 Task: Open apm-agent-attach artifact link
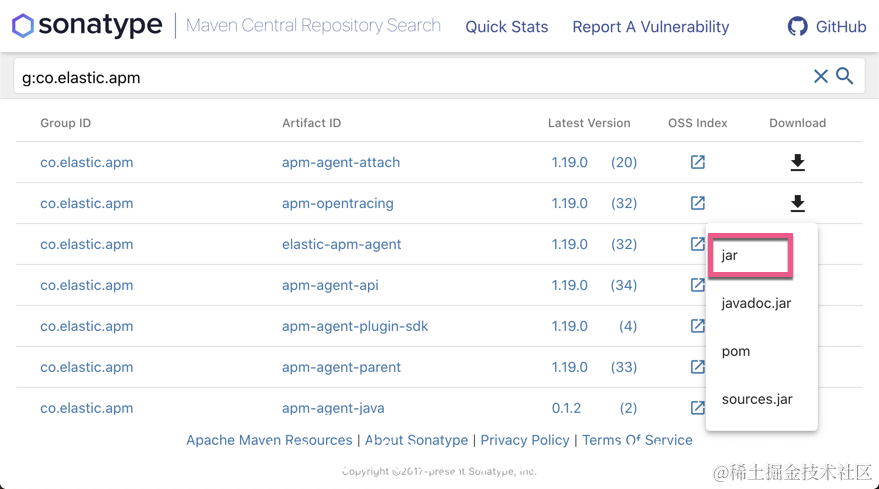tap(341, 162)
